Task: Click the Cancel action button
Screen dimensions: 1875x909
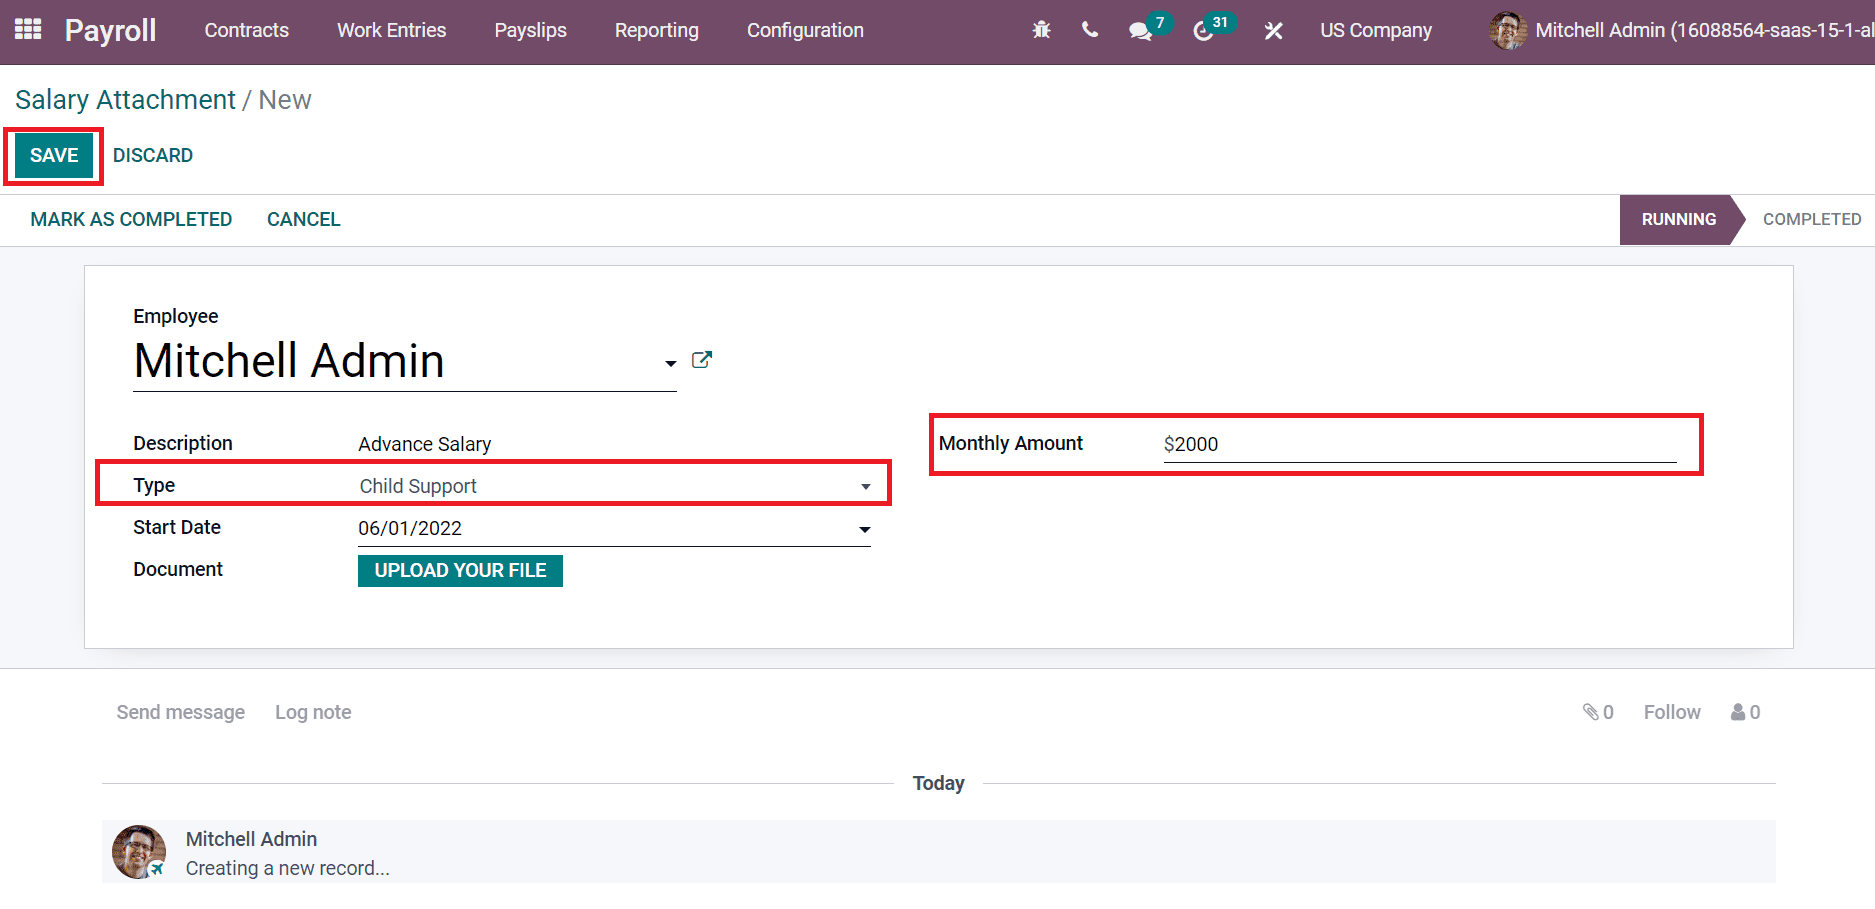Action: (x=304, y=219)
